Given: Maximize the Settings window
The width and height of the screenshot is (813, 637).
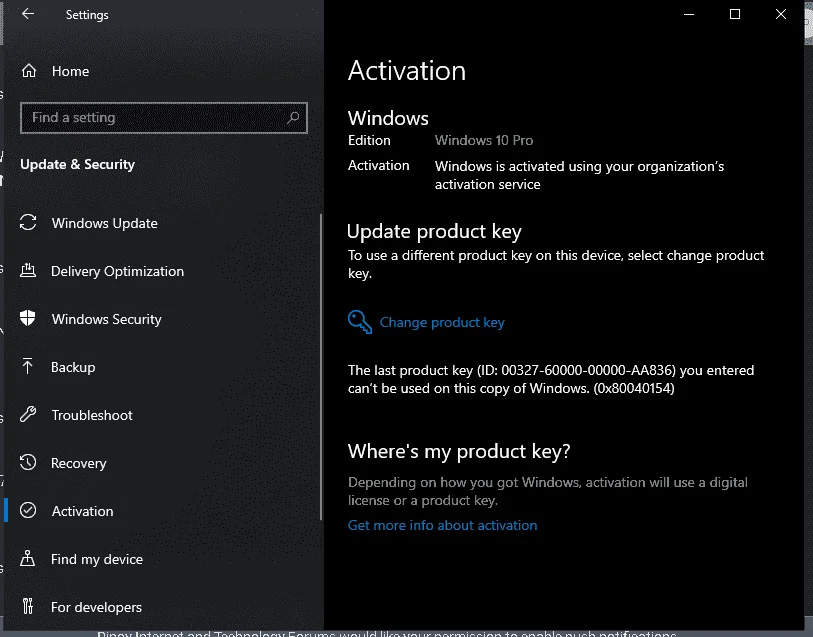Looking at the screenshot, I should [735, 15].
